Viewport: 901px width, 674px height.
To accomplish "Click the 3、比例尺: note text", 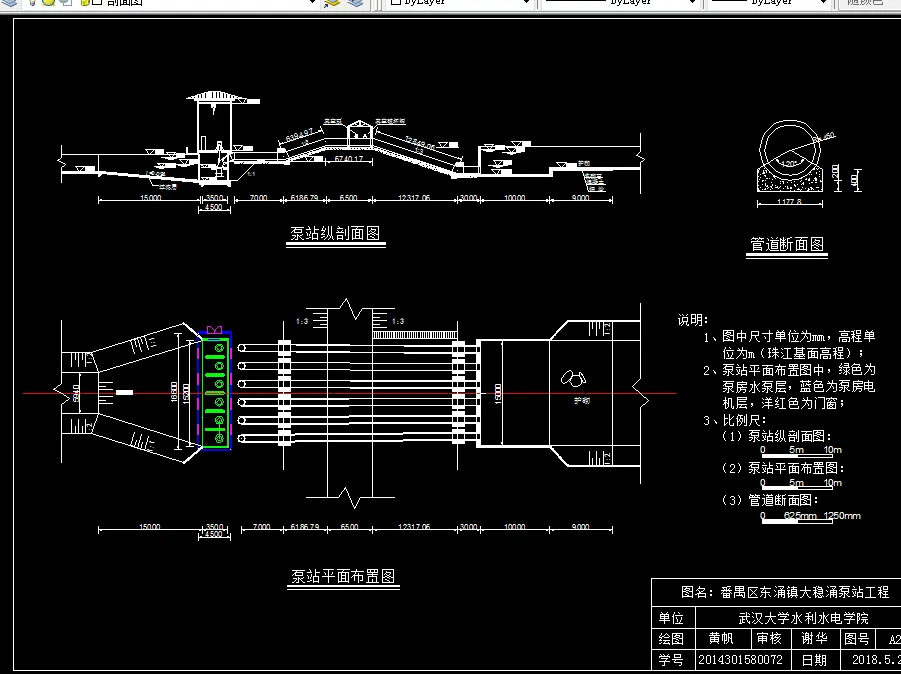I will 735,420.
